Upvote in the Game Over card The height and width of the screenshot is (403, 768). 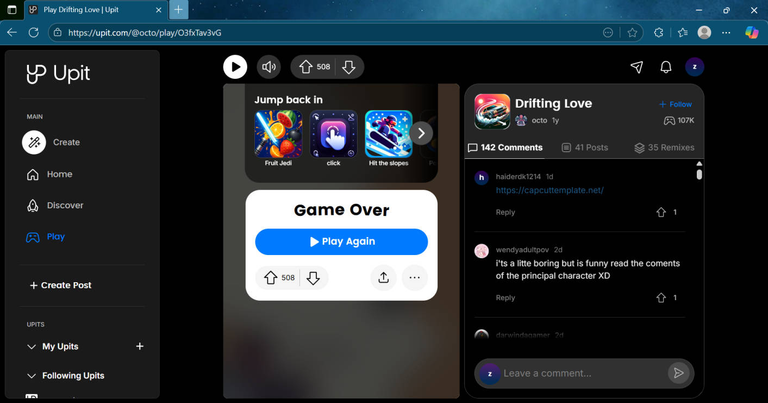click(x=271, y=278)
